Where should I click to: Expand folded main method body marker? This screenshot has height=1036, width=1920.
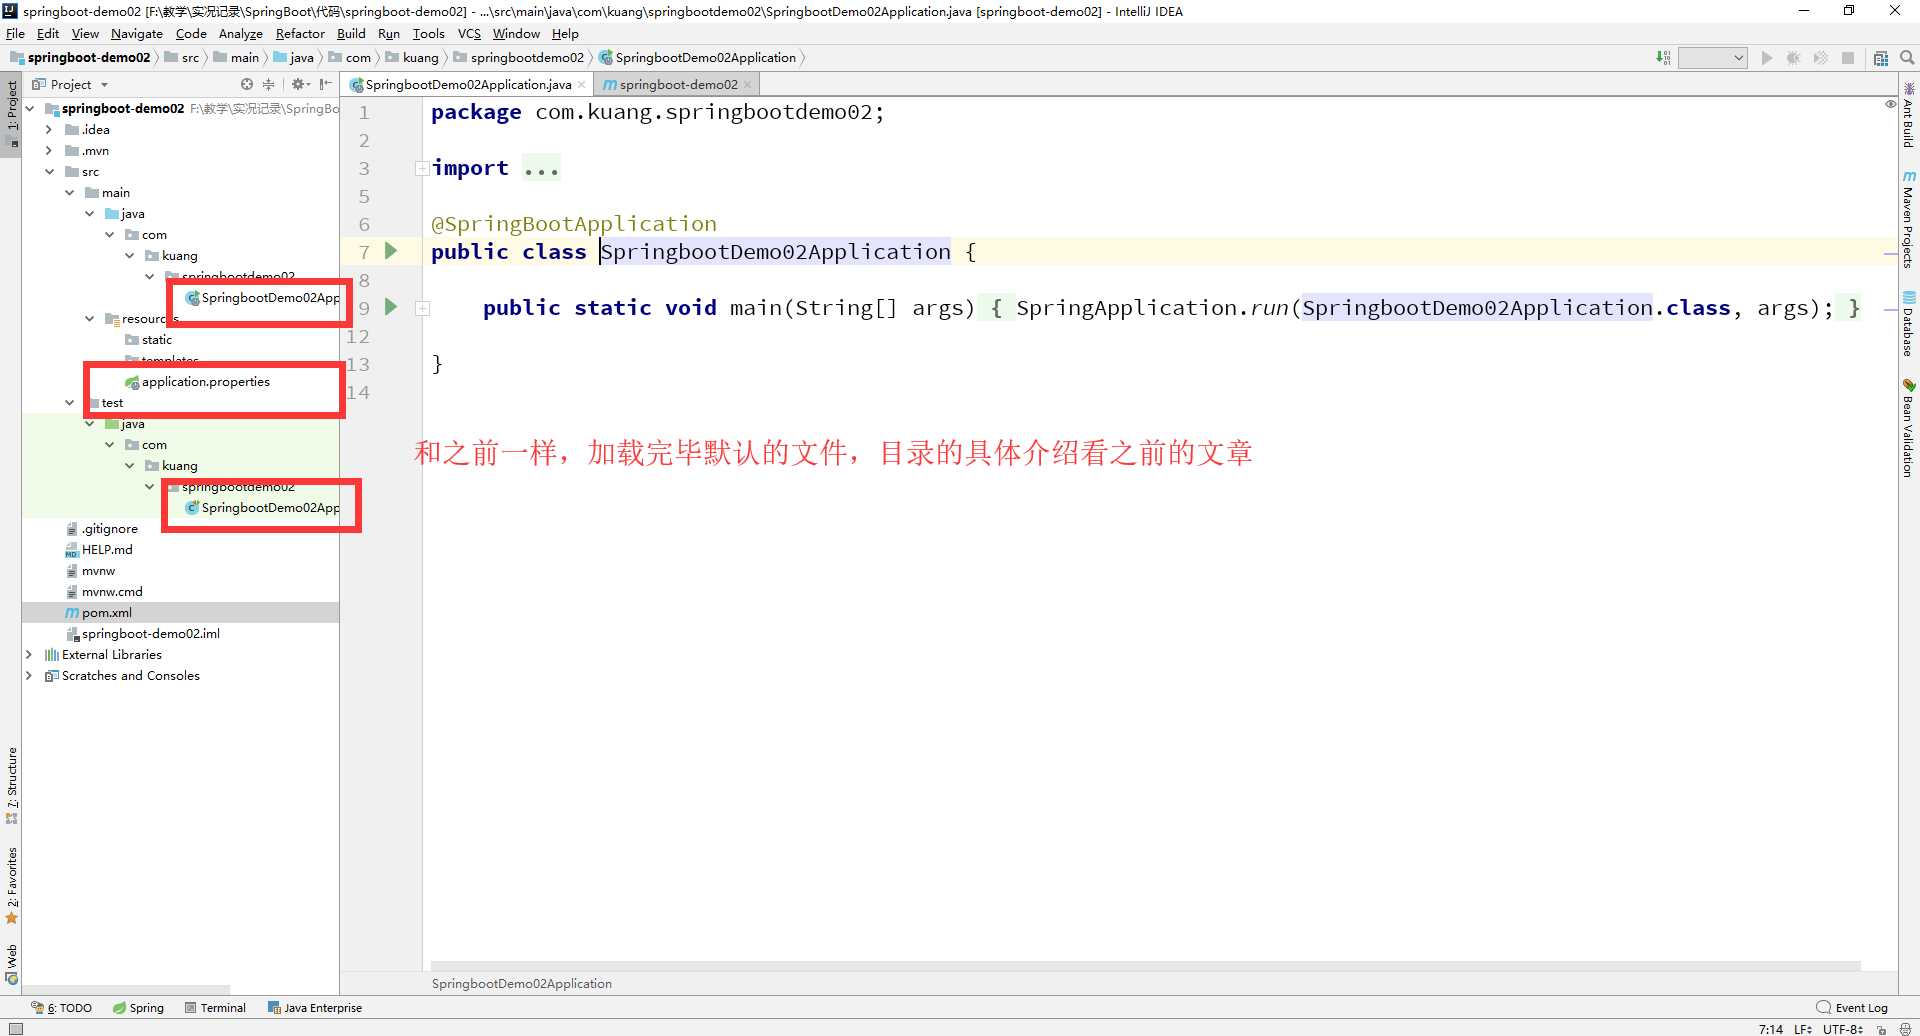(422, 308)
